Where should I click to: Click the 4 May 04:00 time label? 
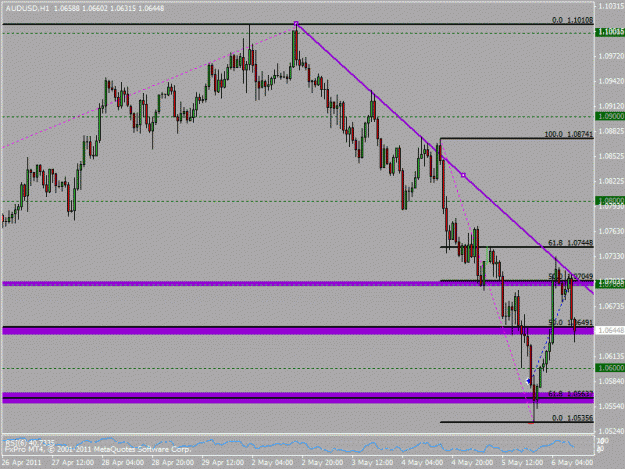(422, 462)
